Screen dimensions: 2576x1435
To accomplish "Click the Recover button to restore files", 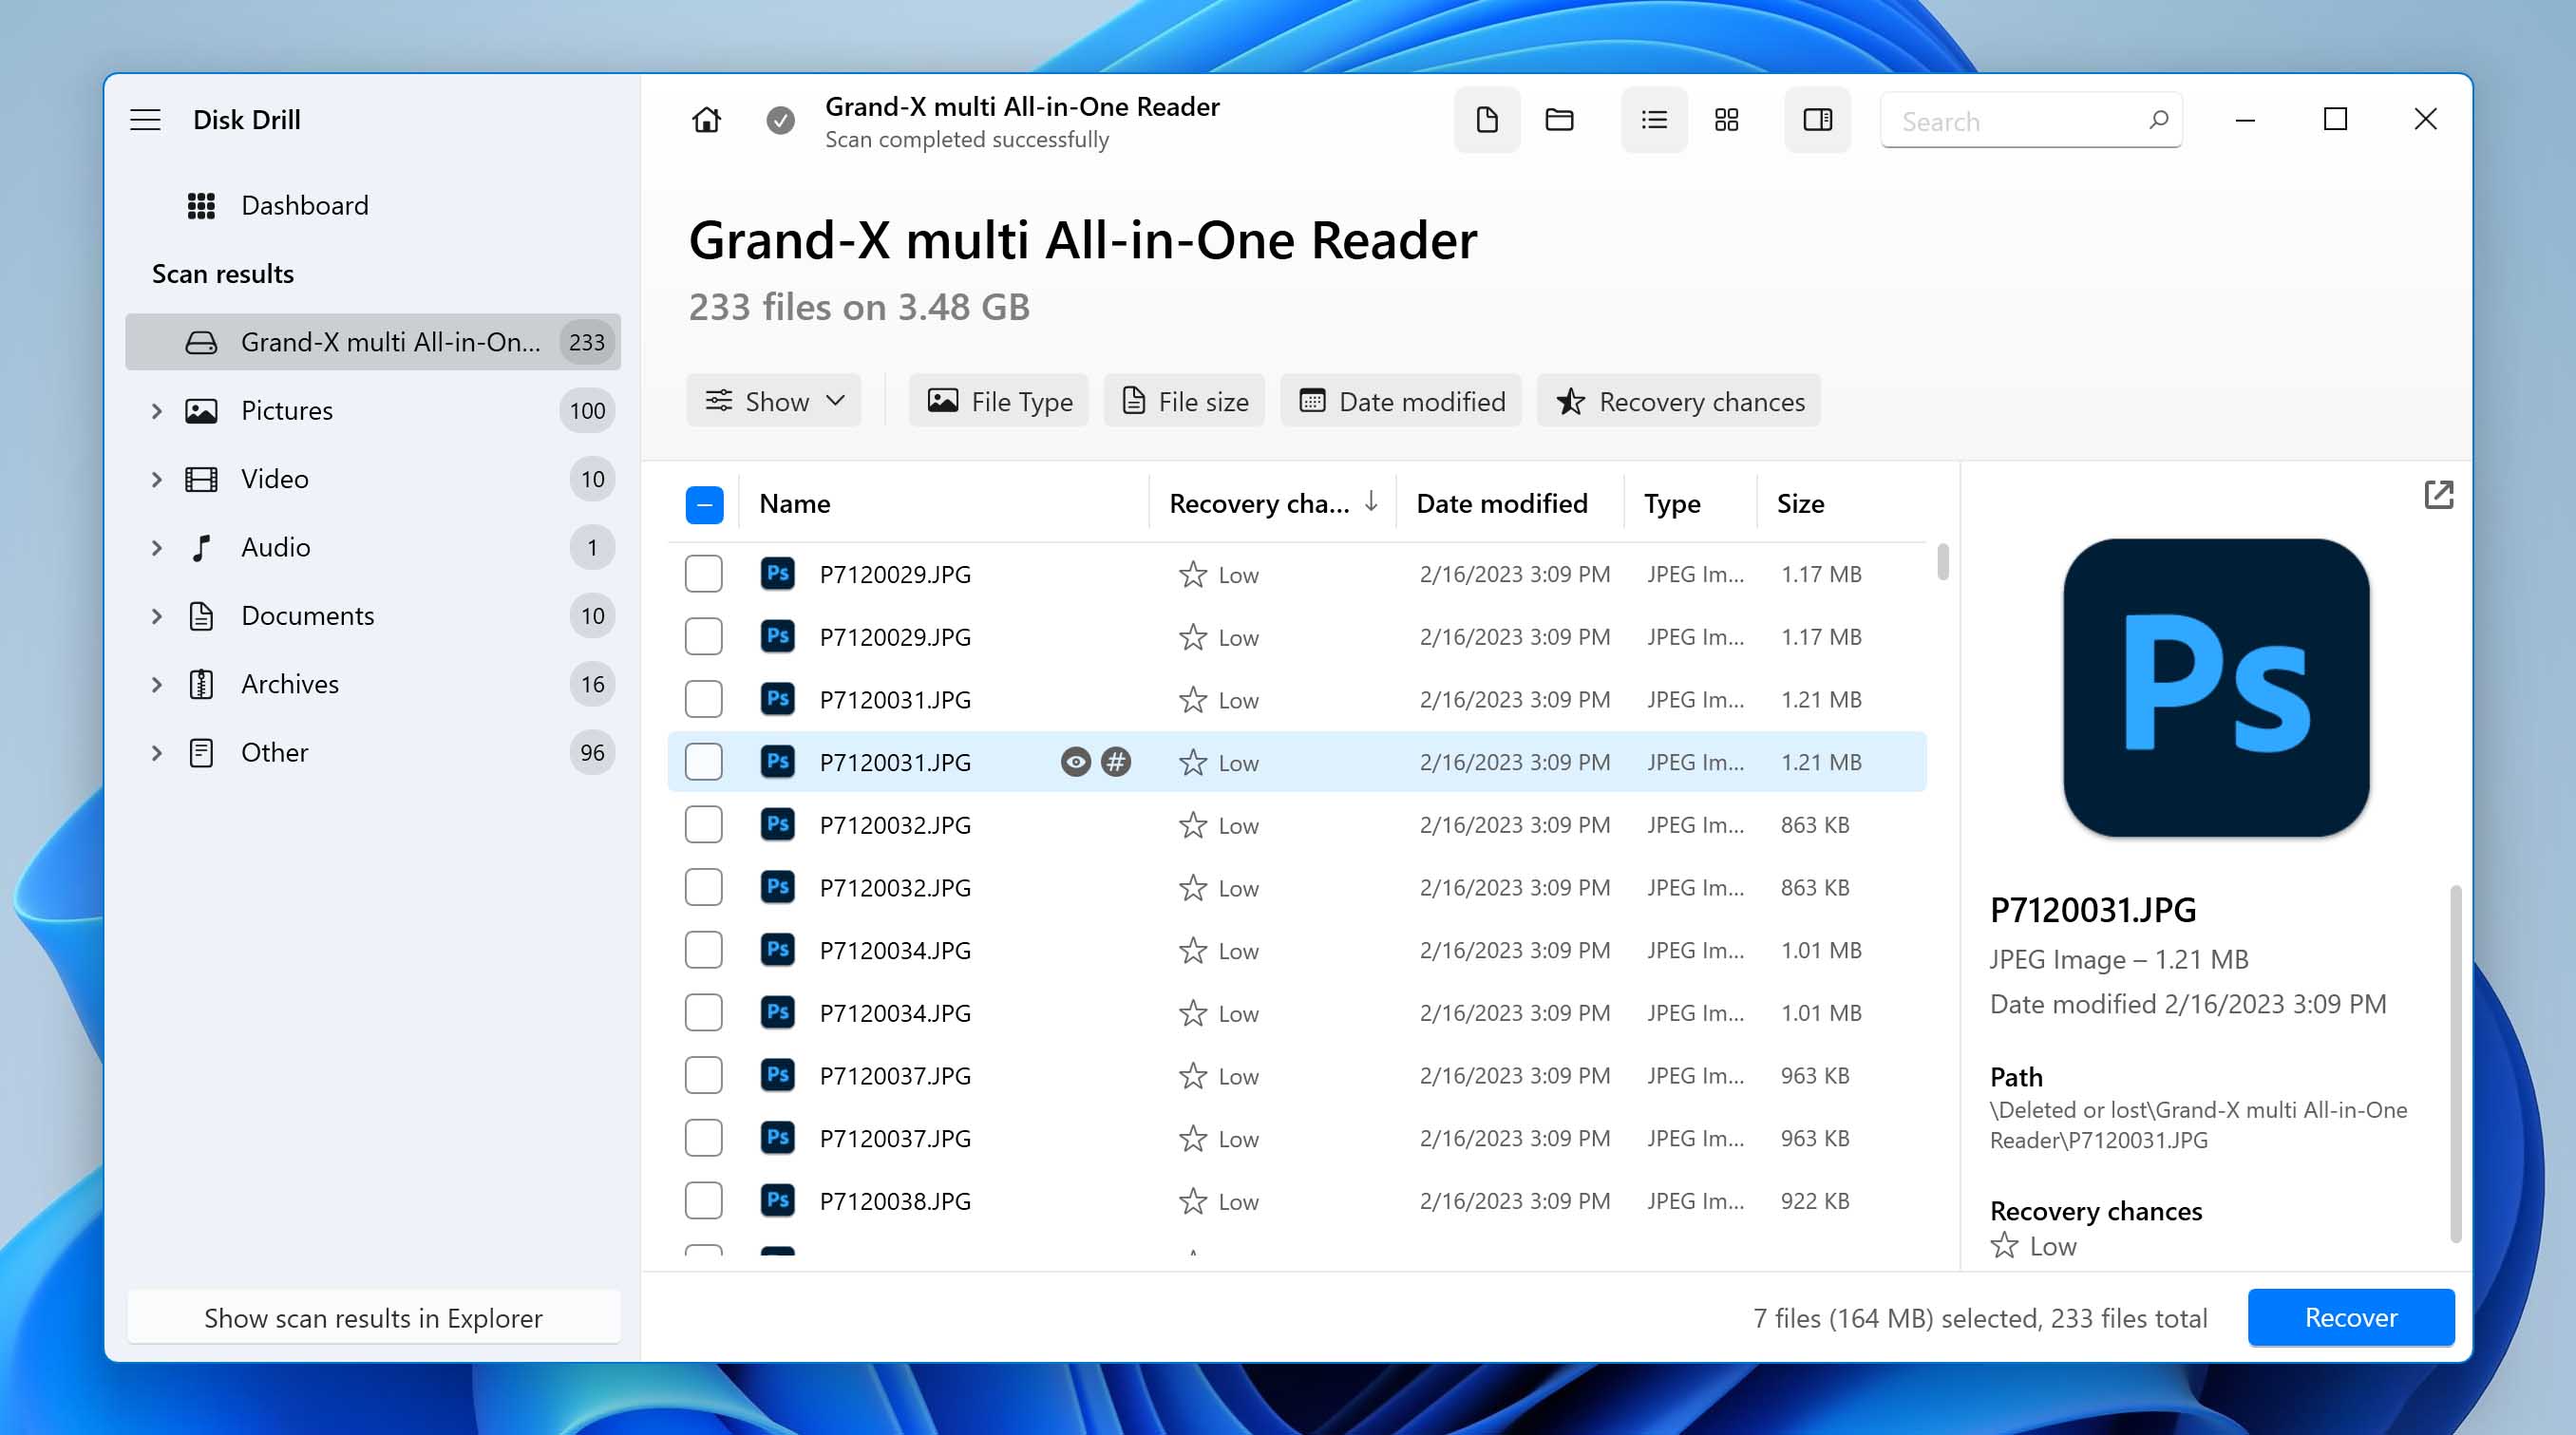I will 2350,1316.
